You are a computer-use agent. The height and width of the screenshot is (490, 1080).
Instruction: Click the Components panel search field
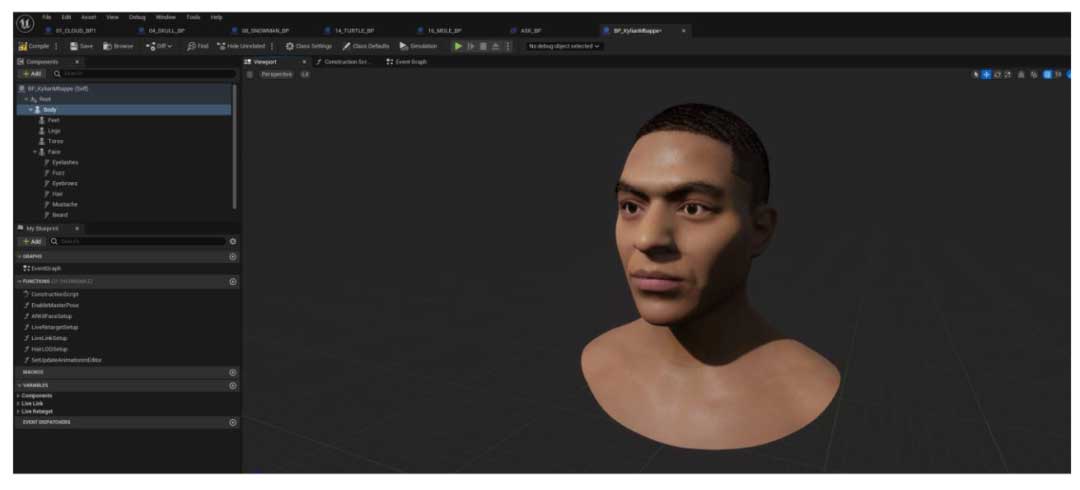click(140, 74)
